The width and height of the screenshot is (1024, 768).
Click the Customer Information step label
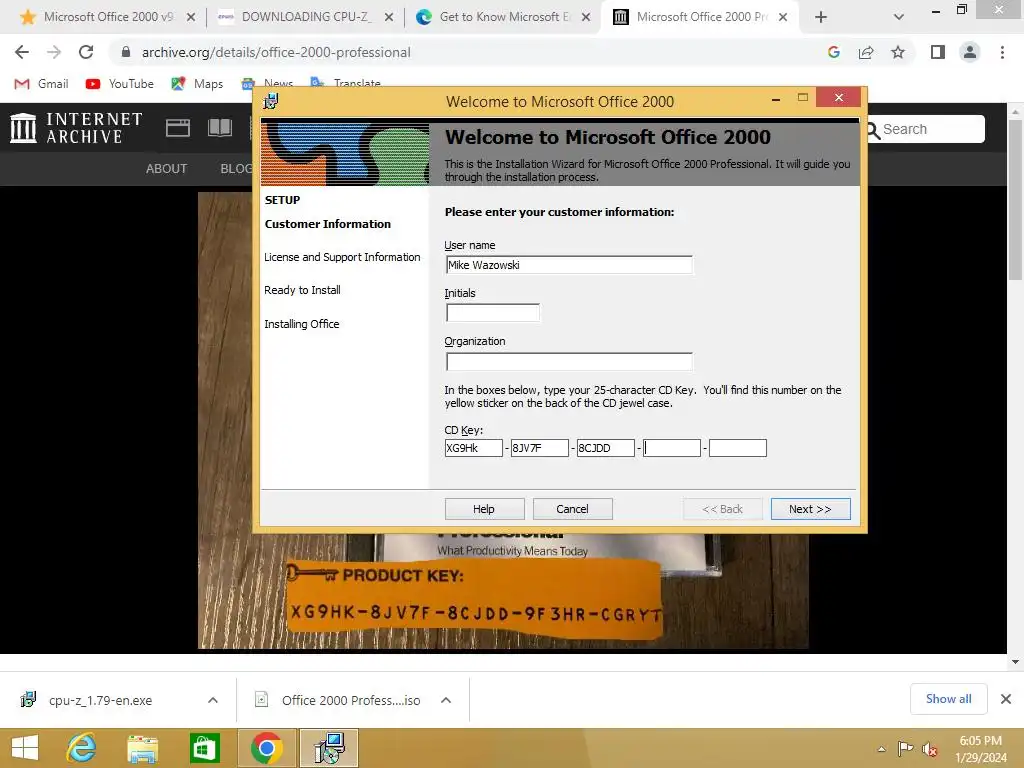328,224
